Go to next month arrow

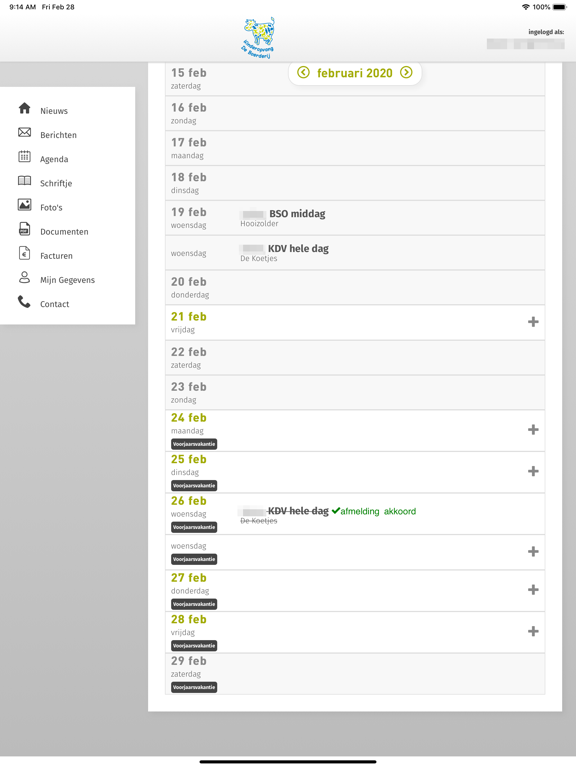tap(406, 72)
